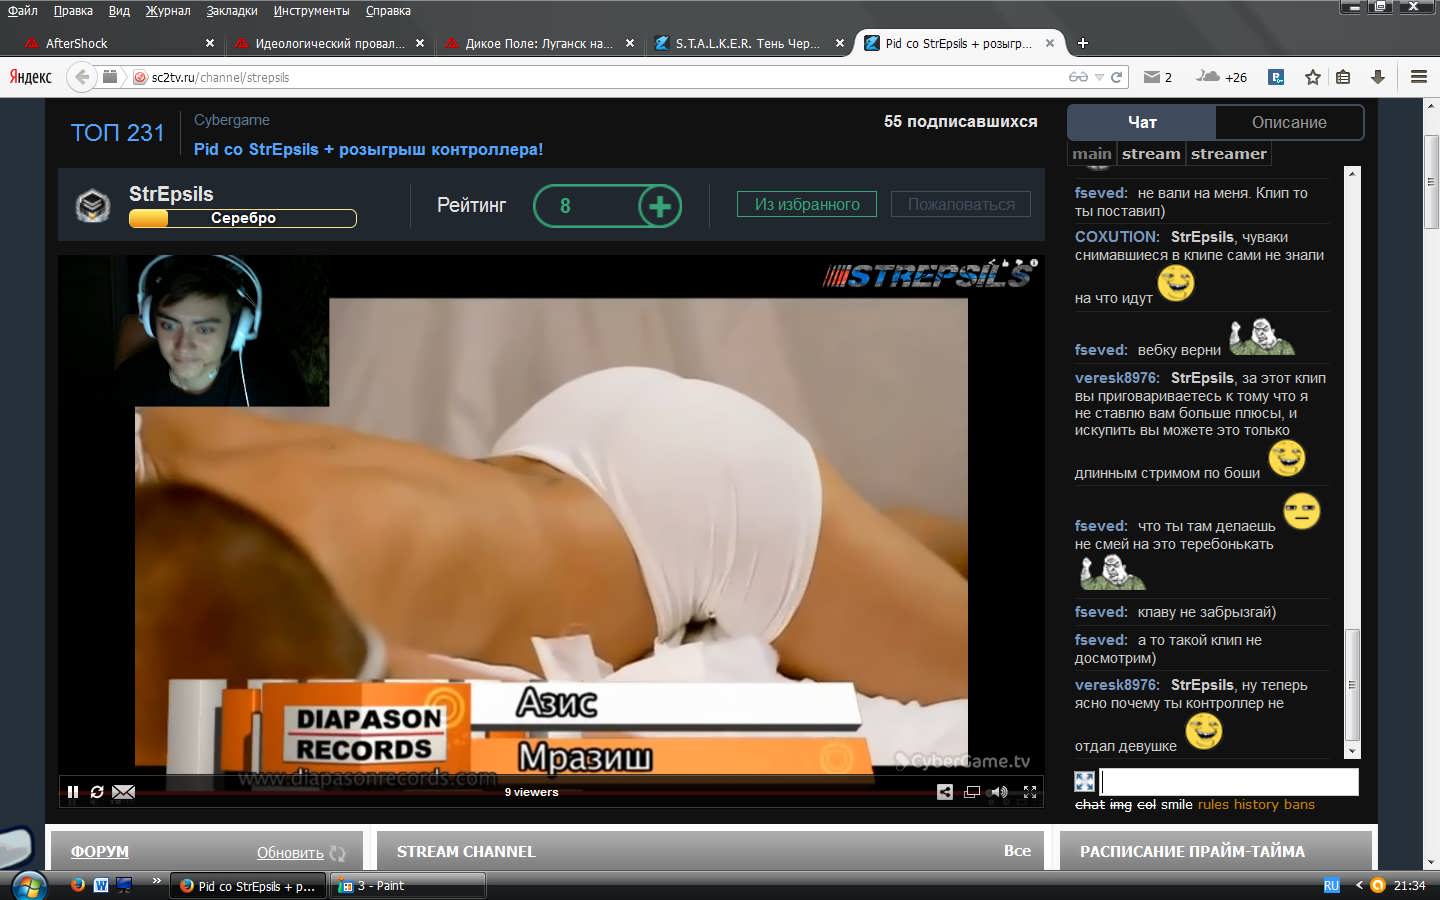Open the Правка menu
Image resolution: width=1440 pixels, height=900 pixels.
click(x=73, y=11)
